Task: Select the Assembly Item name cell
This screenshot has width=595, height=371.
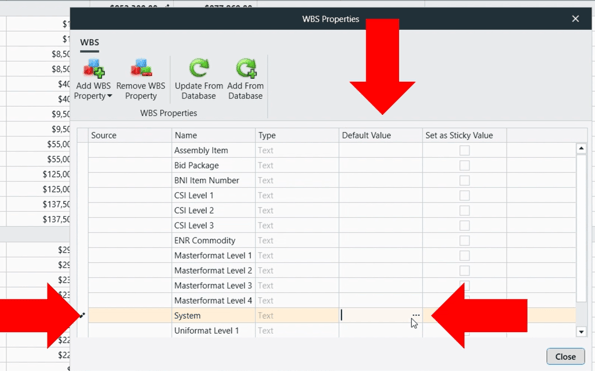Action: coord(214,151)
